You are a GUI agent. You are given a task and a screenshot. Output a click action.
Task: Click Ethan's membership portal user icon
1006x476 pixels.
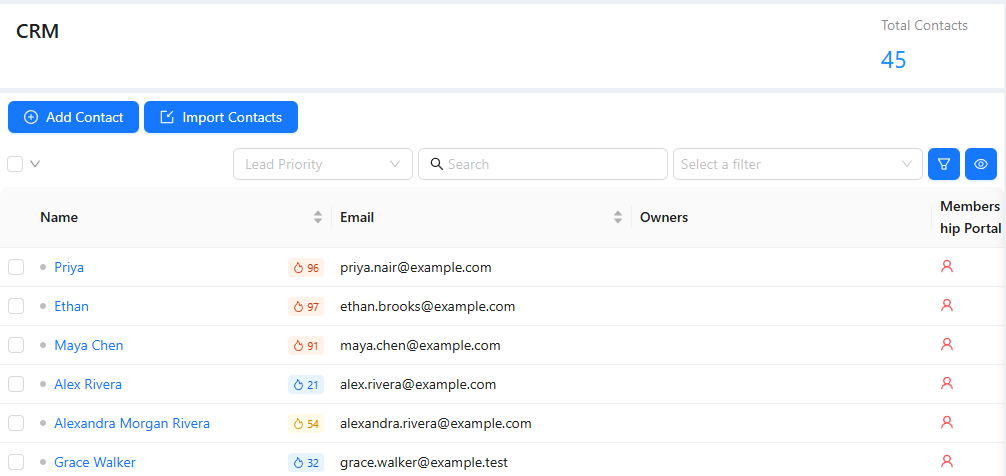point(946,305)
